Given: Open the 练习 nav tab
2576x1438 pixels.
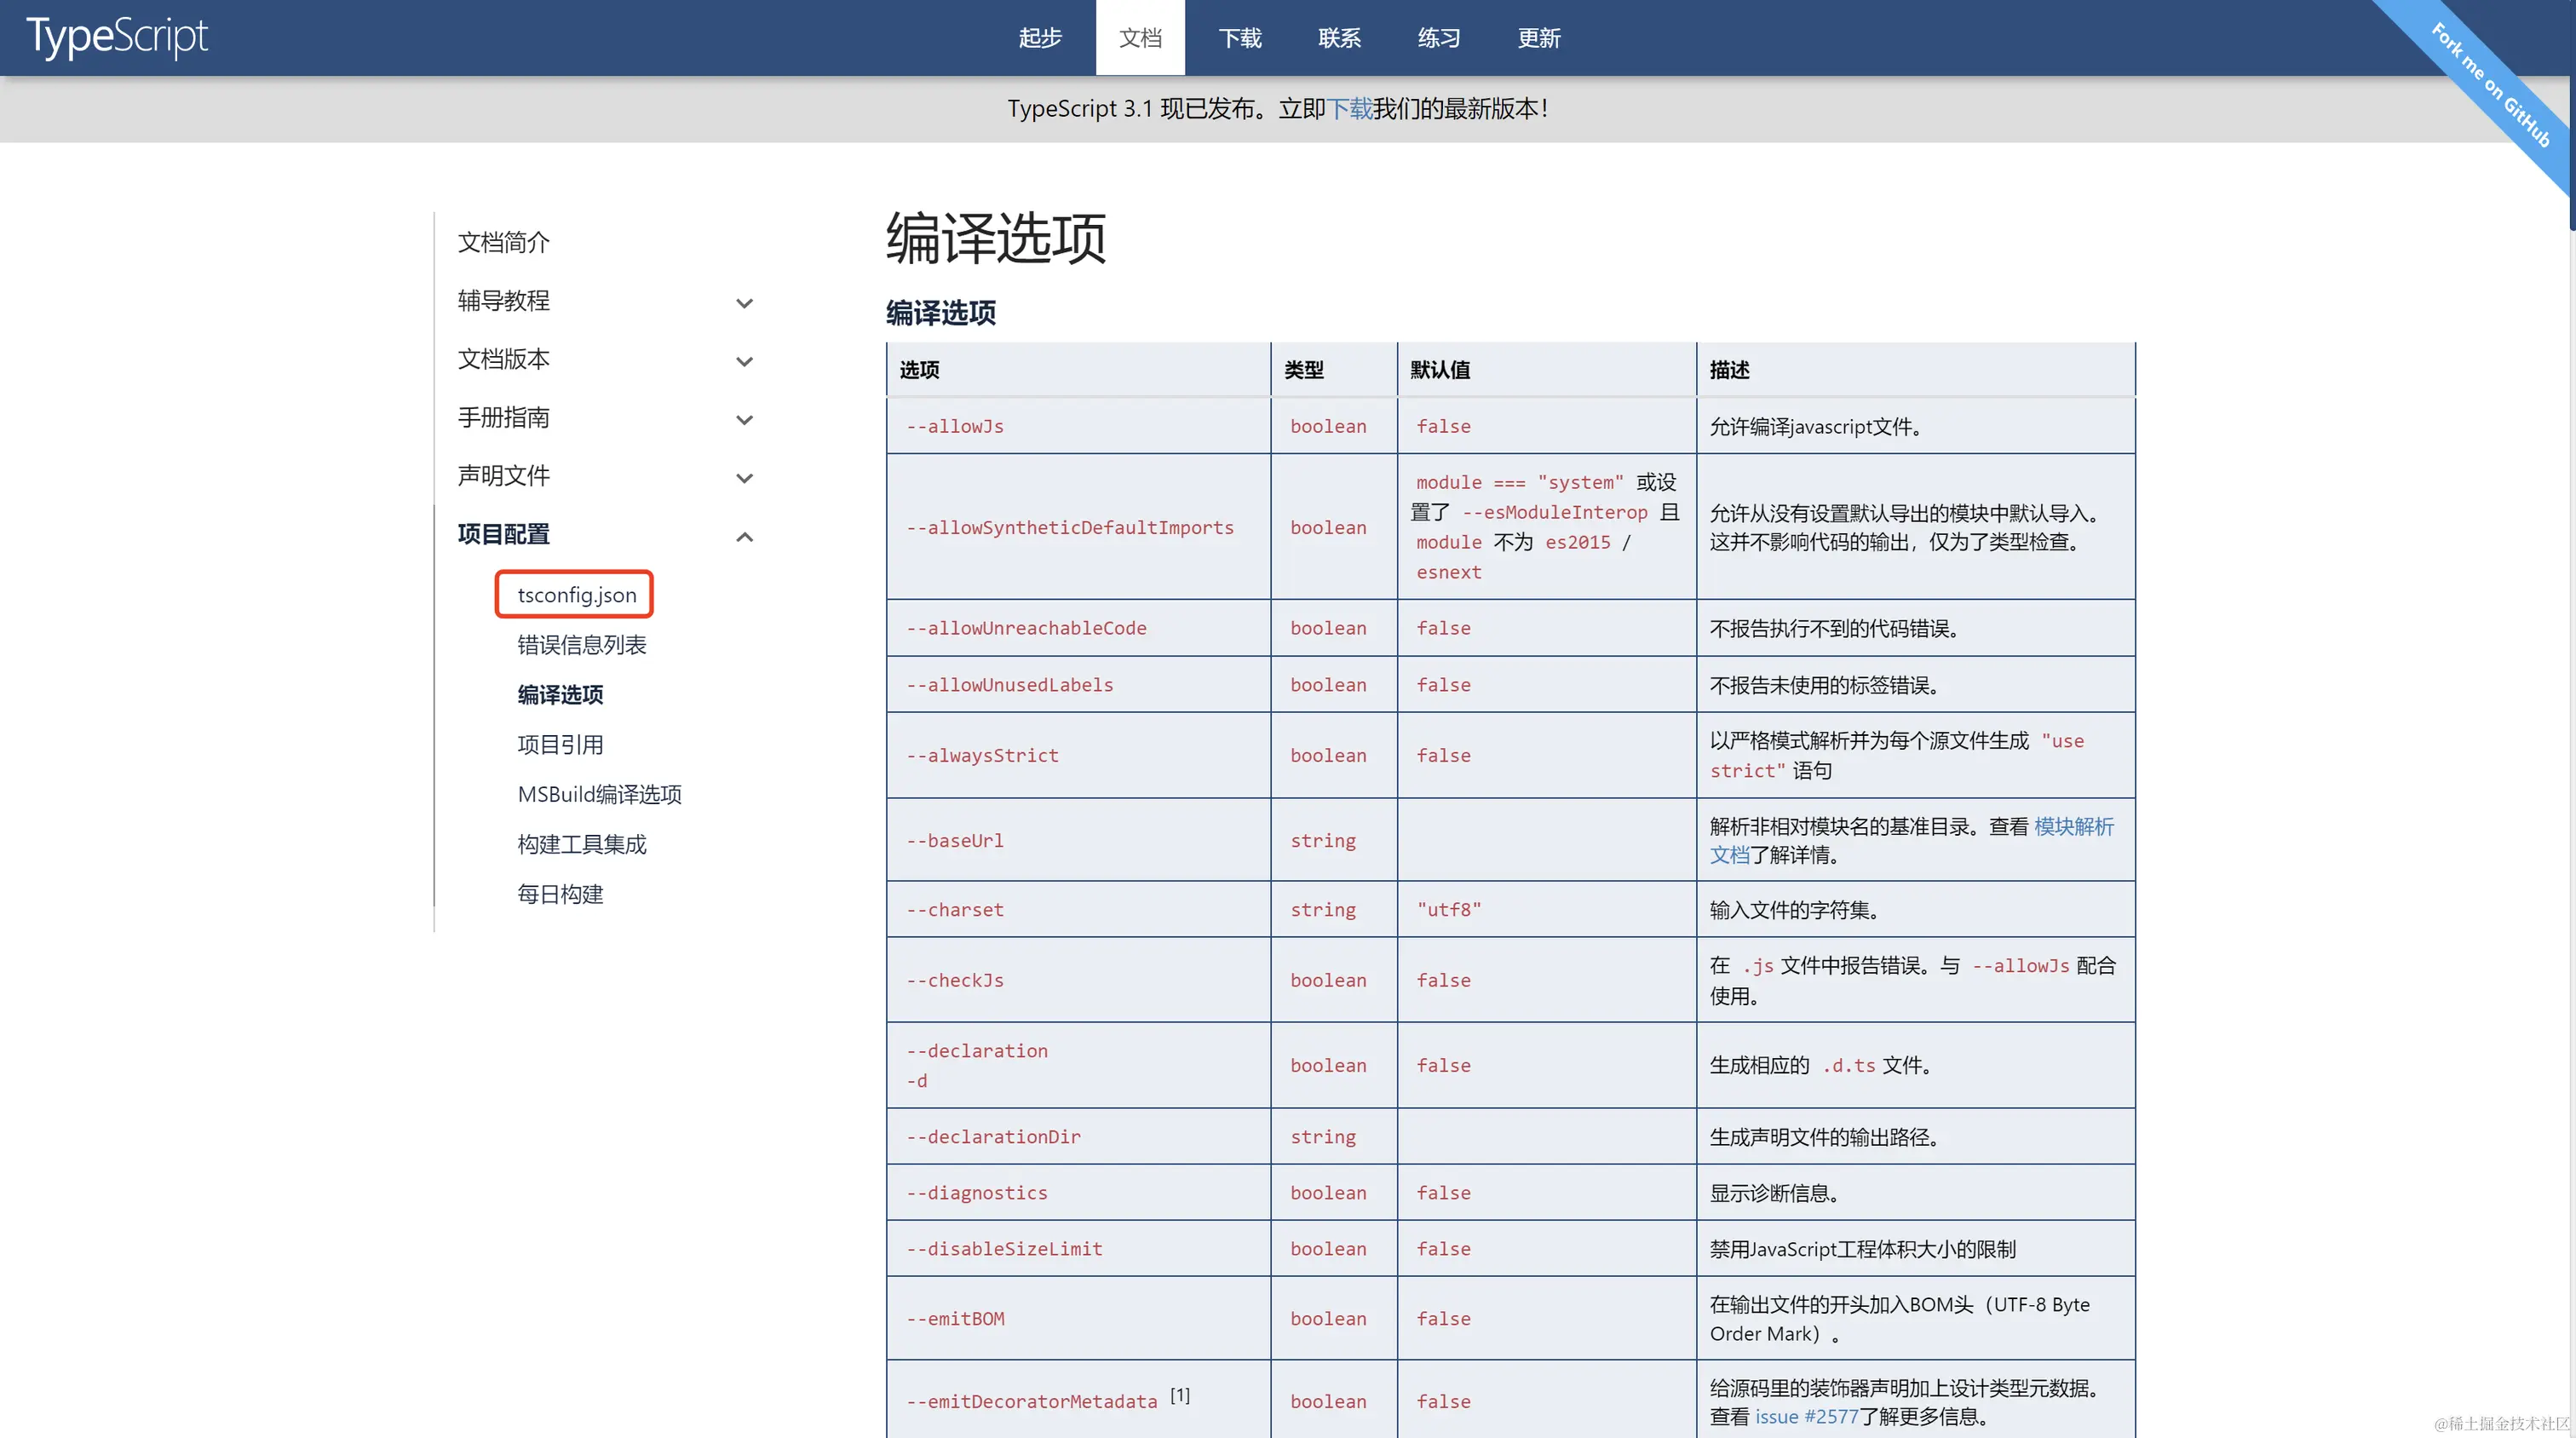Looking at the screenshot, I should click(1439, 38).
